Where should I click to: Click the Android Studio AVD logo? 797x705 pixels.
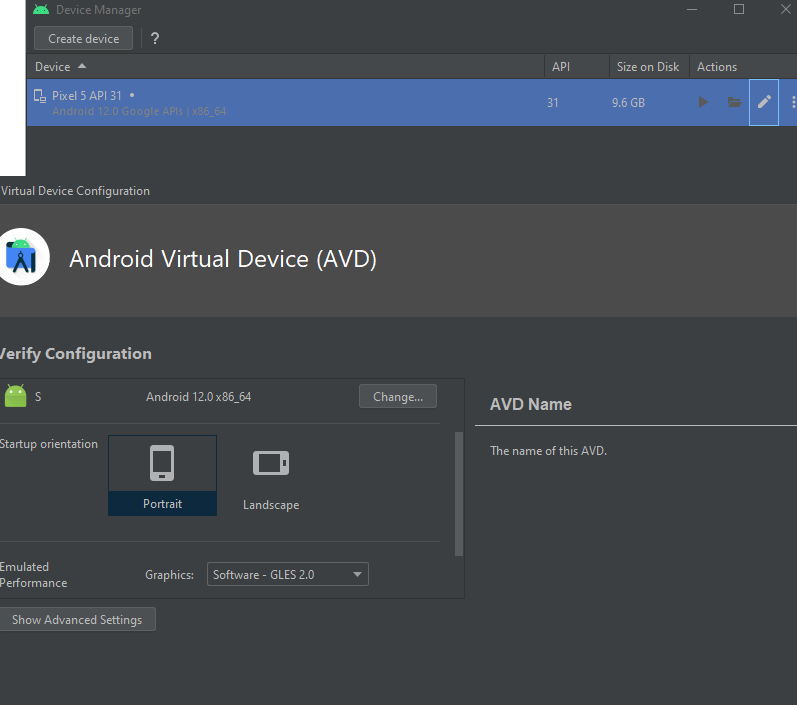[x=21, y=257]
